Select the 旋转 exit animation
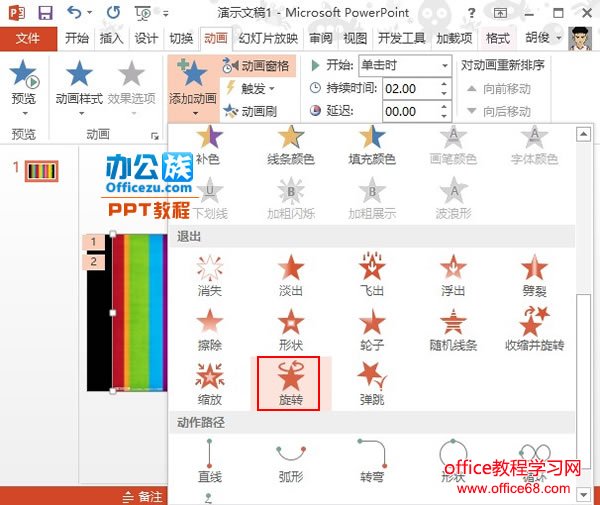This screenshot has width=600, height=505. [291, 383]
